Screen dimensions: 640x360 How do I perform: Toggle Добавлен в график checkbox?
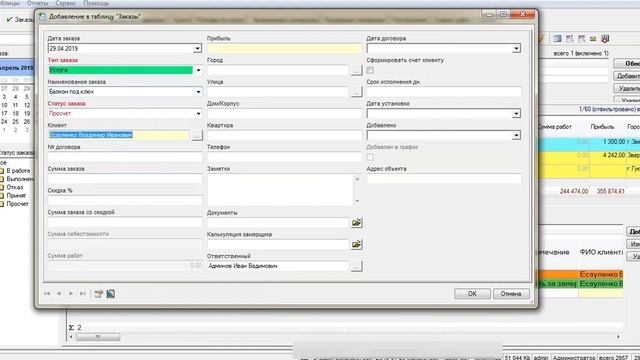pyautogui.click(x=370, y=157)
